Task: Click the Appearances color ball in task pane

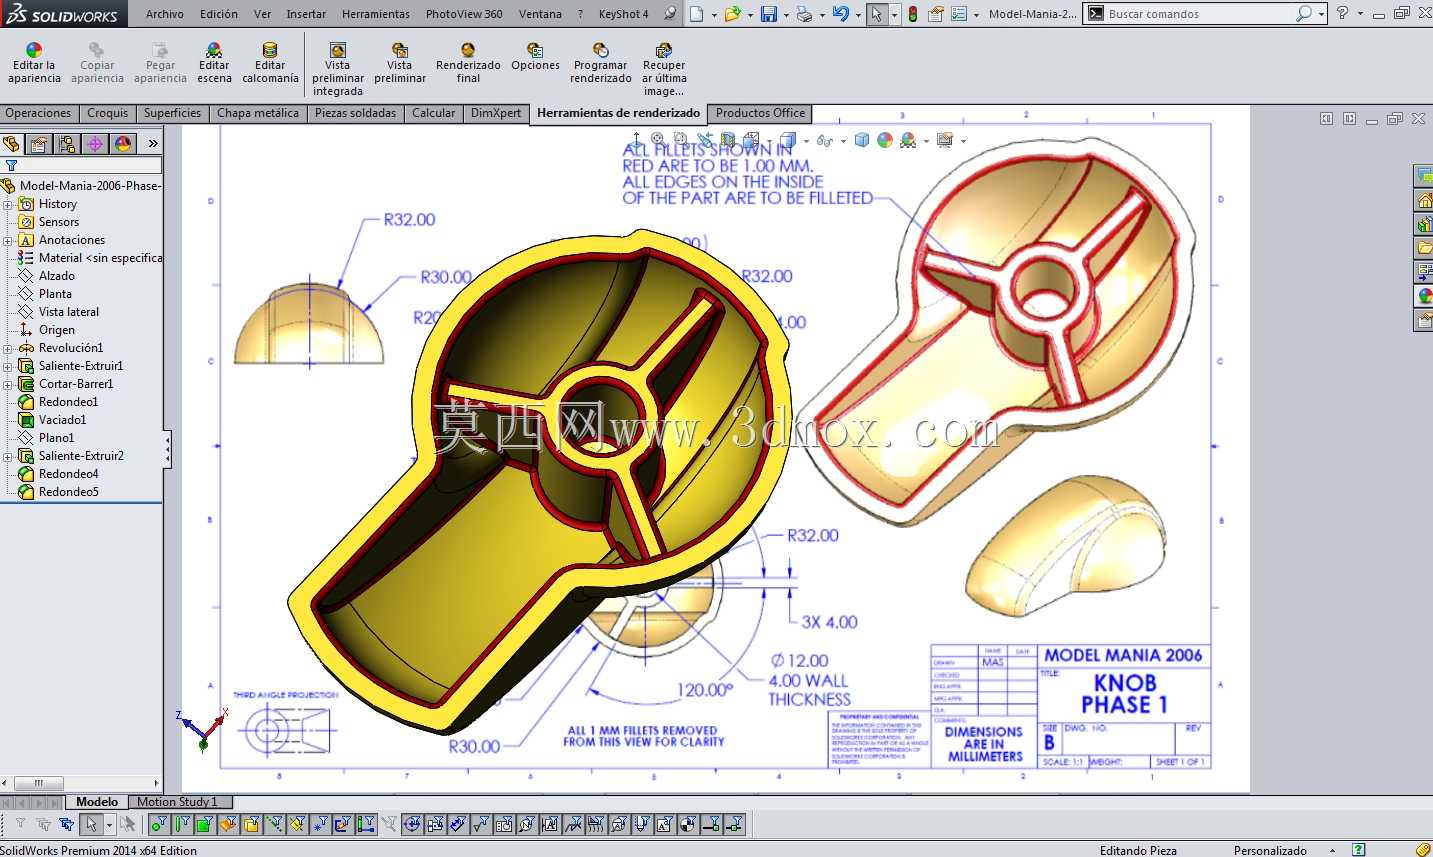Action: [1424, 296]
